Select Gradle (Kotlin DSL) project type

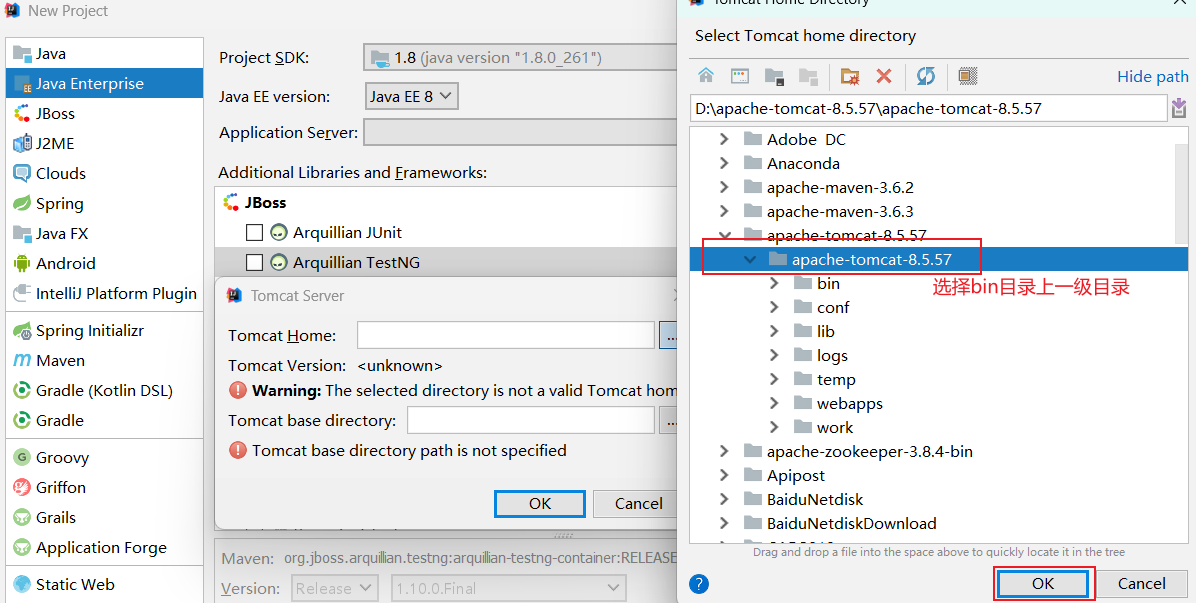coord(104,390)
